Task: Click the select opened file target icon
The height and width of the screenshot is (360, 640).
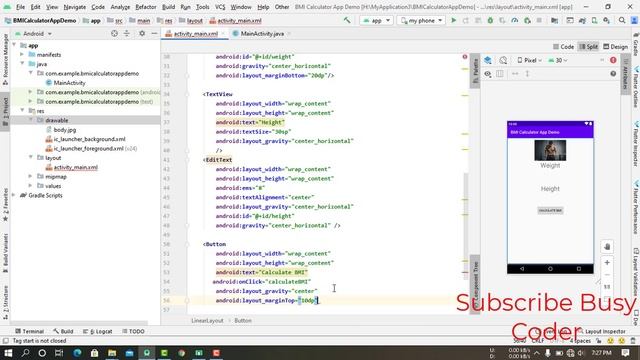Action: (114, 33)
